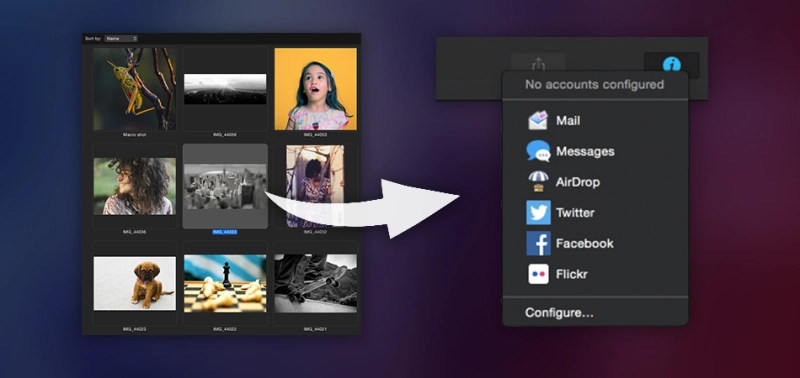The image size is (800, 378).
Task: Select the IMG_44056 panorama thumbnail
Action: [225, 89]
